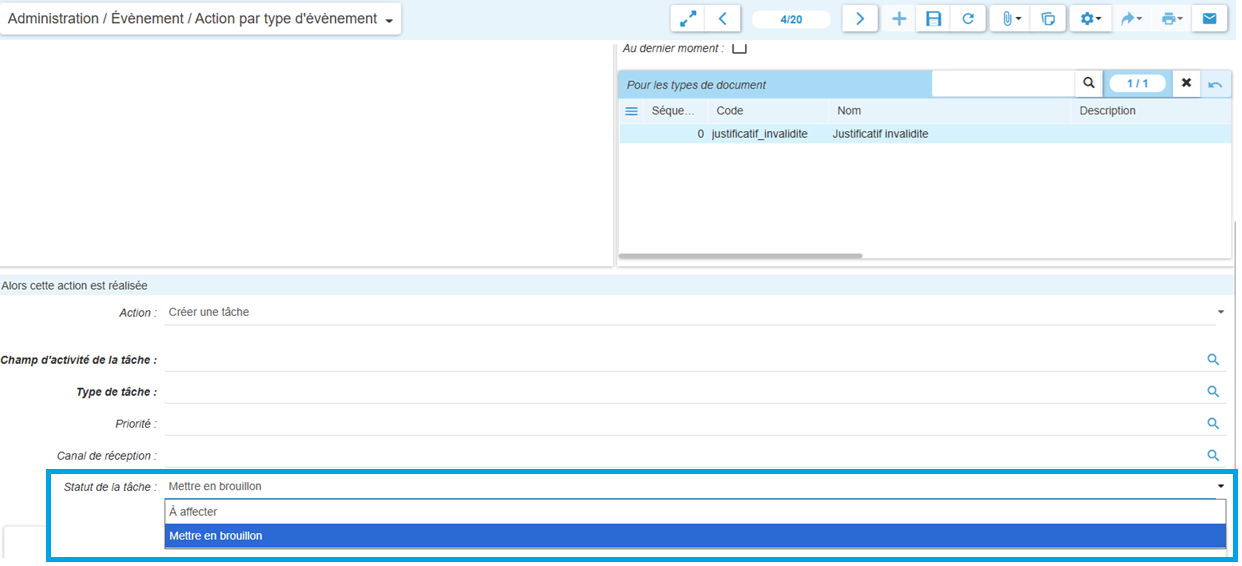Clear document types search with X button
This screenshot has width=1242, height=566.
(x=1186, y=83)
